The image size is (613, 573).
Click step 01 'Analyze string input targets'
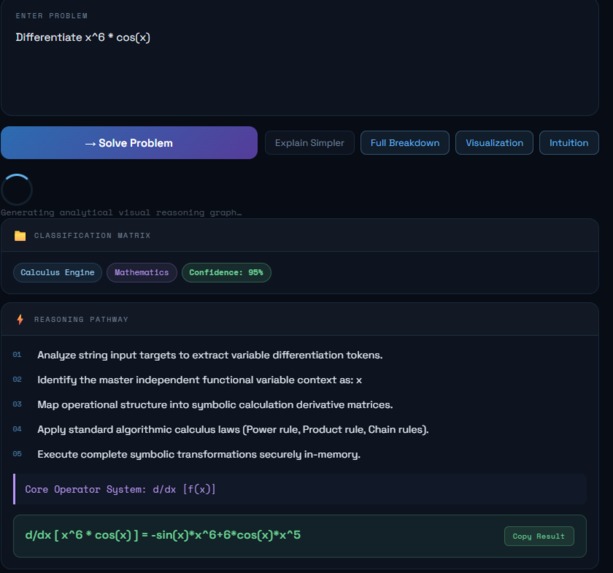pos(210,355)
